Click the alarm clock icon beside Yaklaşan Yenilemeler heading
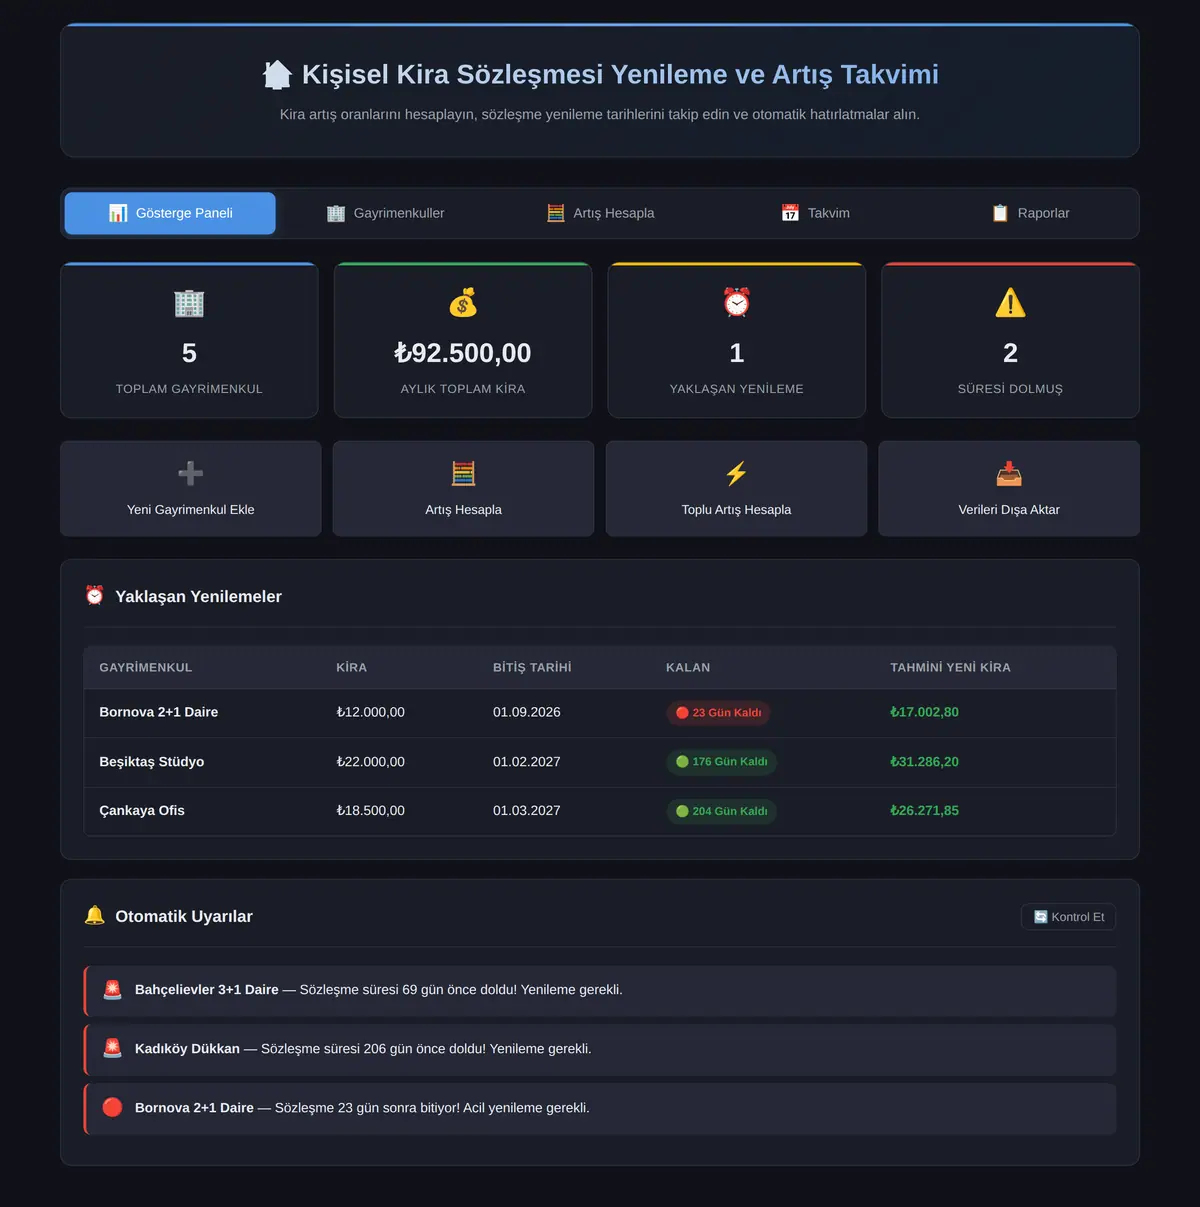The height and width of the screenshot is (1207, 1200). tap(95, 596)
